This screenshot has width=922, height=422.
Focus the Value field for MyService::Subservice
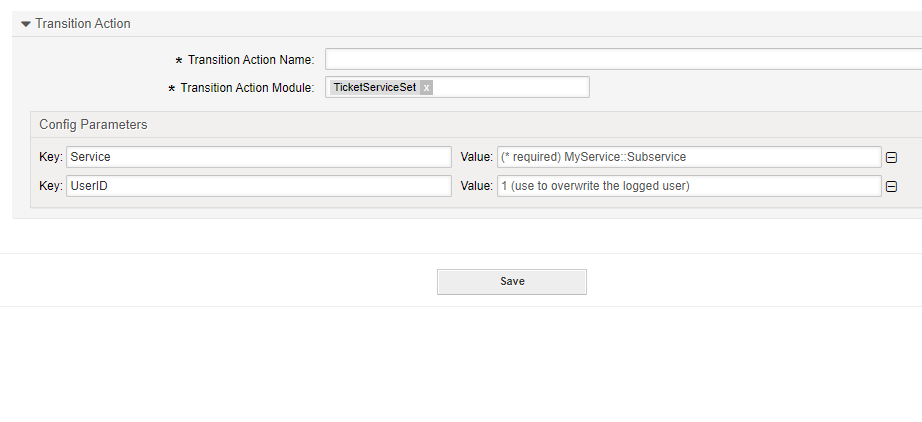pyautogui.click(x=688, y=157)
